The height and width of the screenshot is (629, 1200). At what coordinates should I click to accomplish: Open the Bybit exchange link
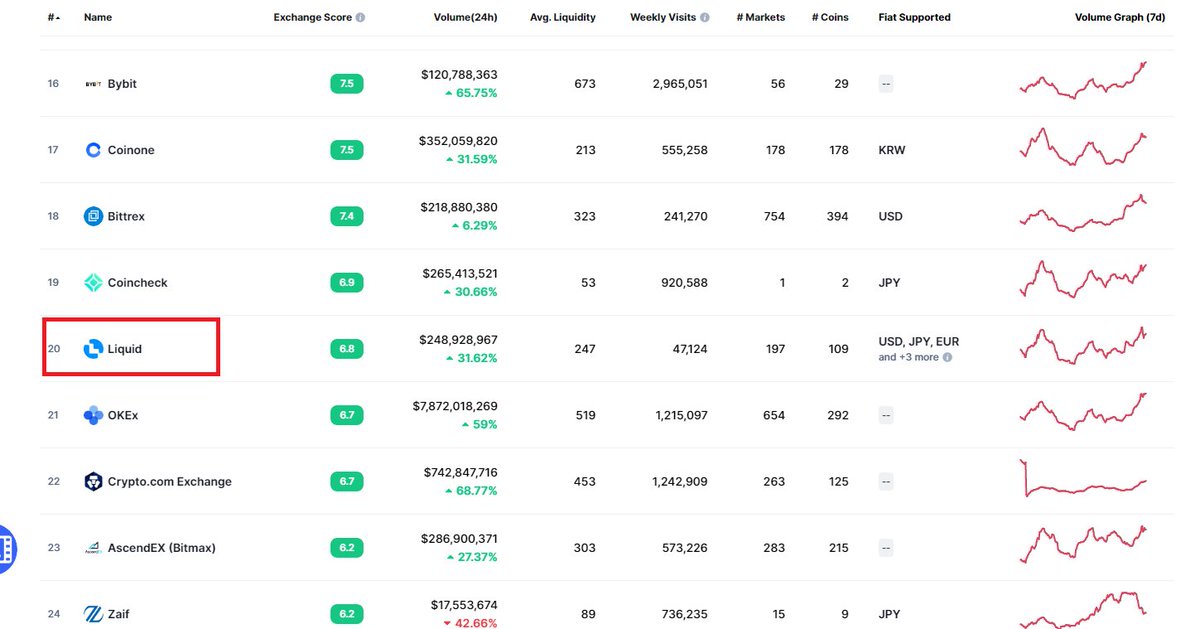click(x=122, y=84)
